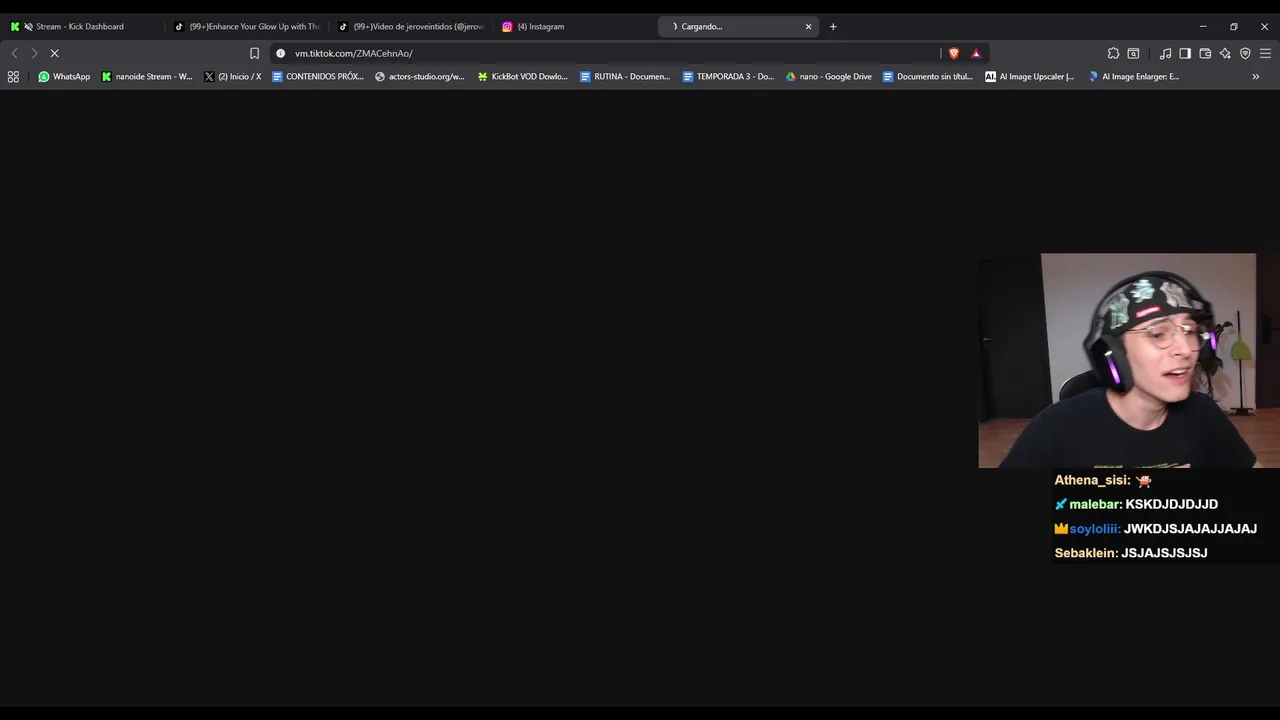Open Brave Wallet icon
Screen dimensions: 1280x720
(x=1205, y=53)
